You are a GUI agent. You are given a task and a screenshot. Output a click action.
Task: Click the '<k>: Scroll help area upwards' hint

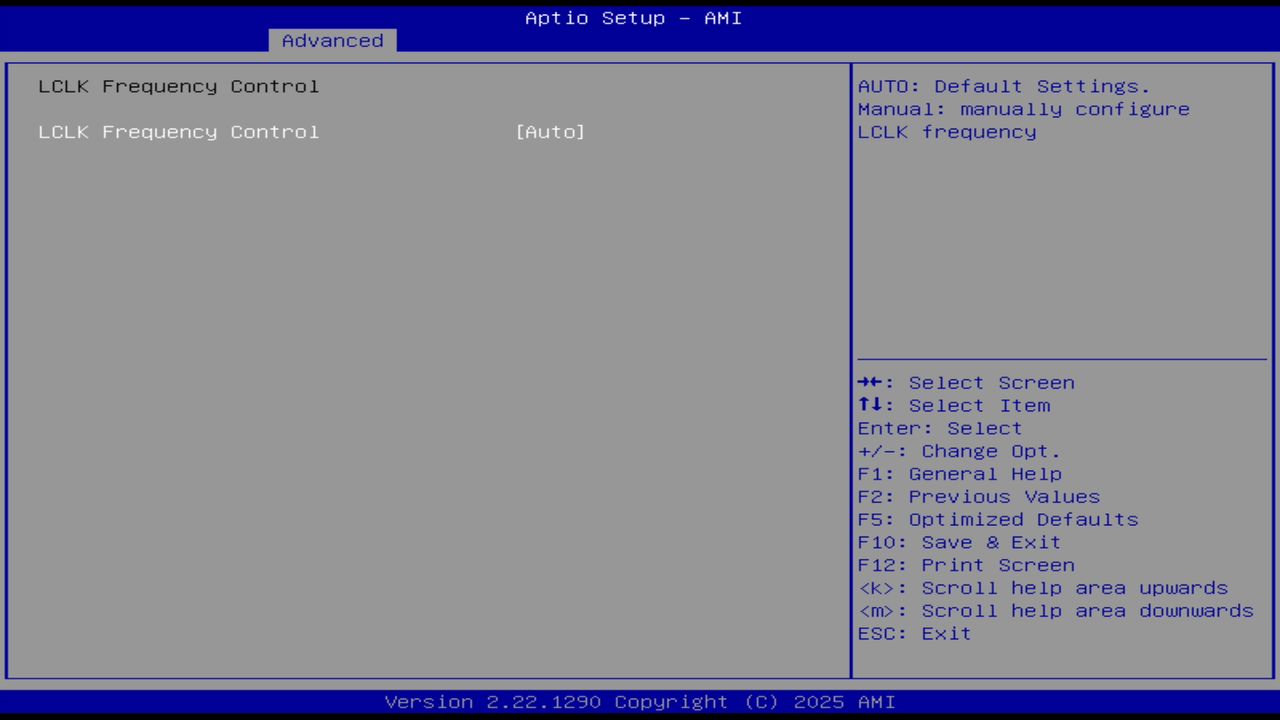[x=1043, y=588]
